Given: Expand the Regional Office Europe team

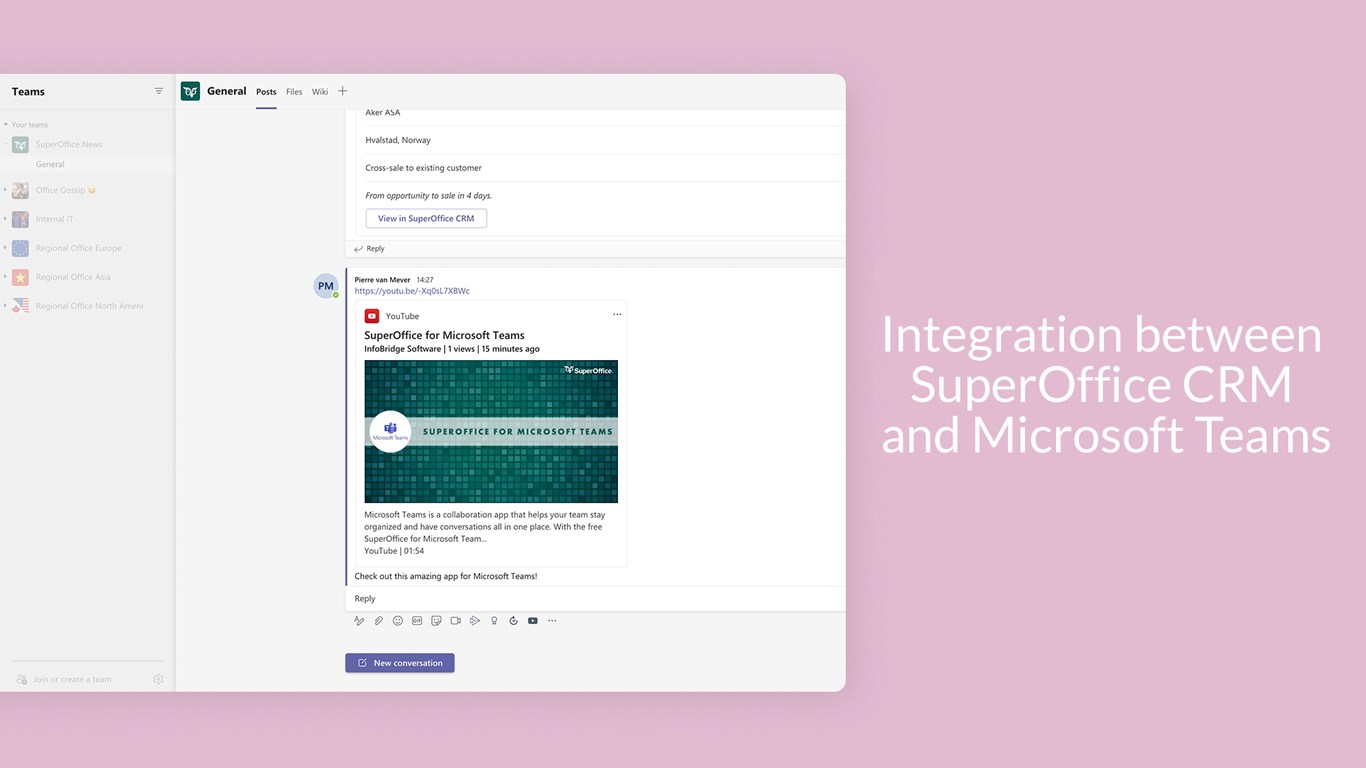Looking at the screenshot, I should 5,248.
